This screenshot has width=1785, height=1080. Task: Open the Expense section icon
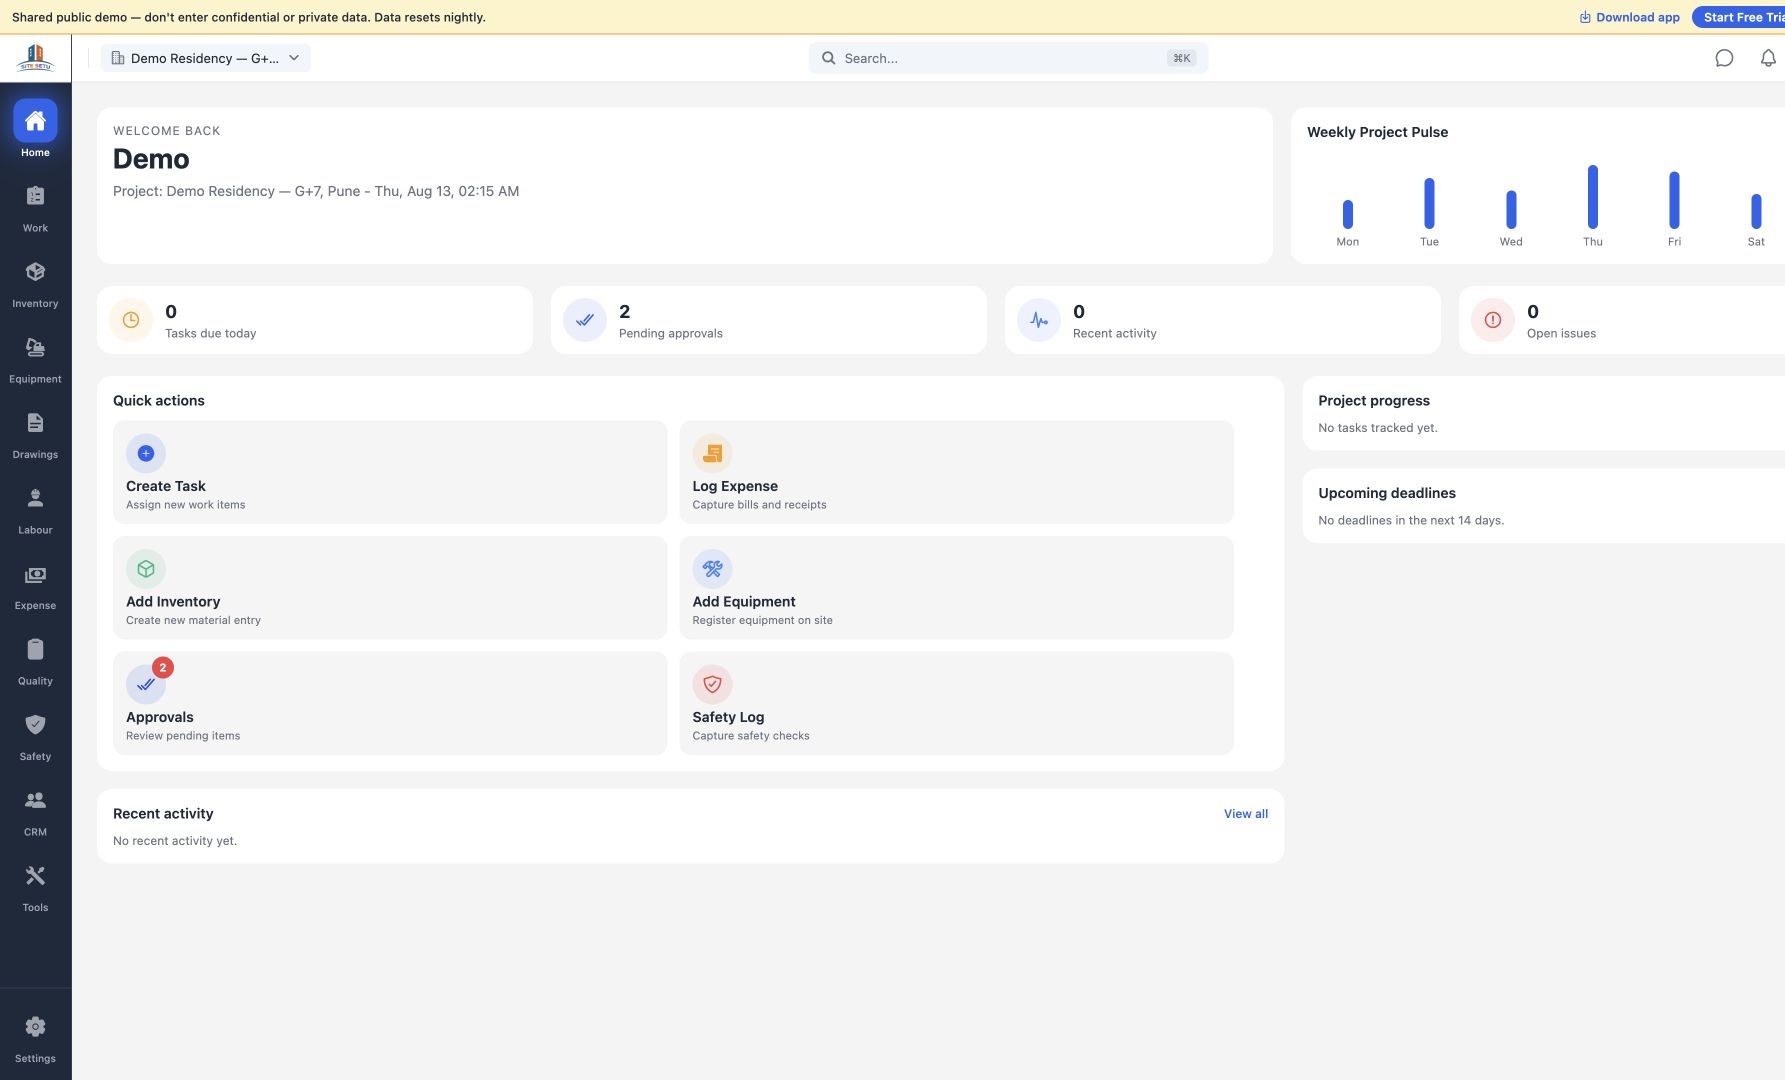pos(35,574)
